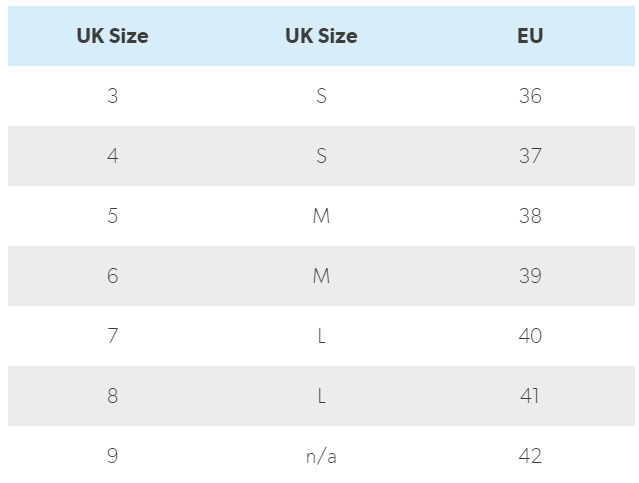The width and height of the screenshot is (639, 483).
Task: Click the EU 37 cell
Action: click(x=530, y=156)
